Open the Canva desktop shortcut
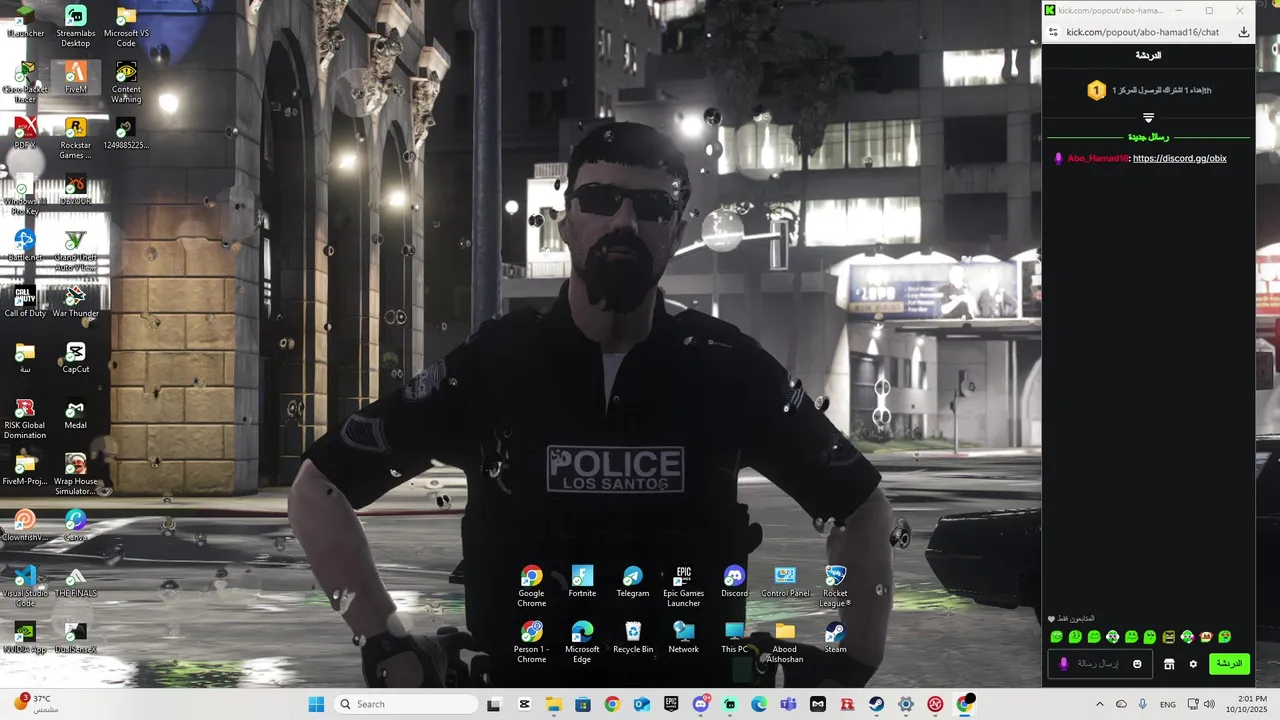The width and height of the screenshot is (1280, 720). (x=75, y=525)
